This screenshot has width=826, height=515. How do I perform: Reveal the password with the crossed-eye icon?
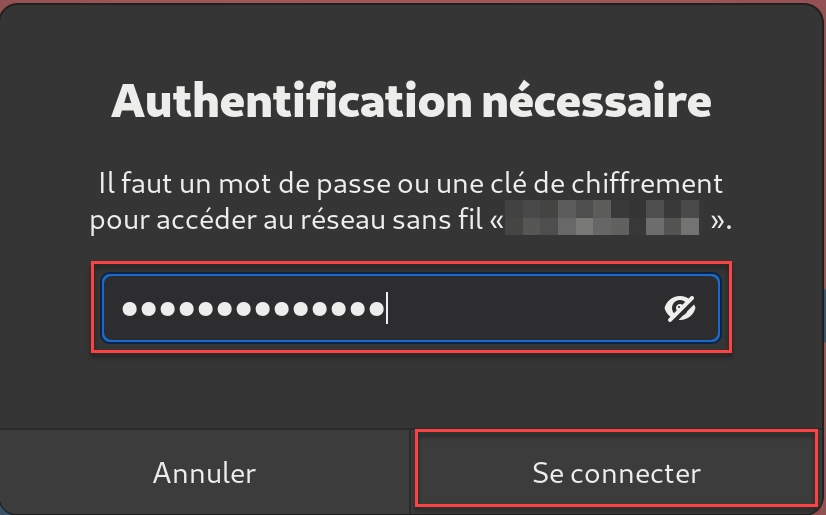tap(680, 309)
